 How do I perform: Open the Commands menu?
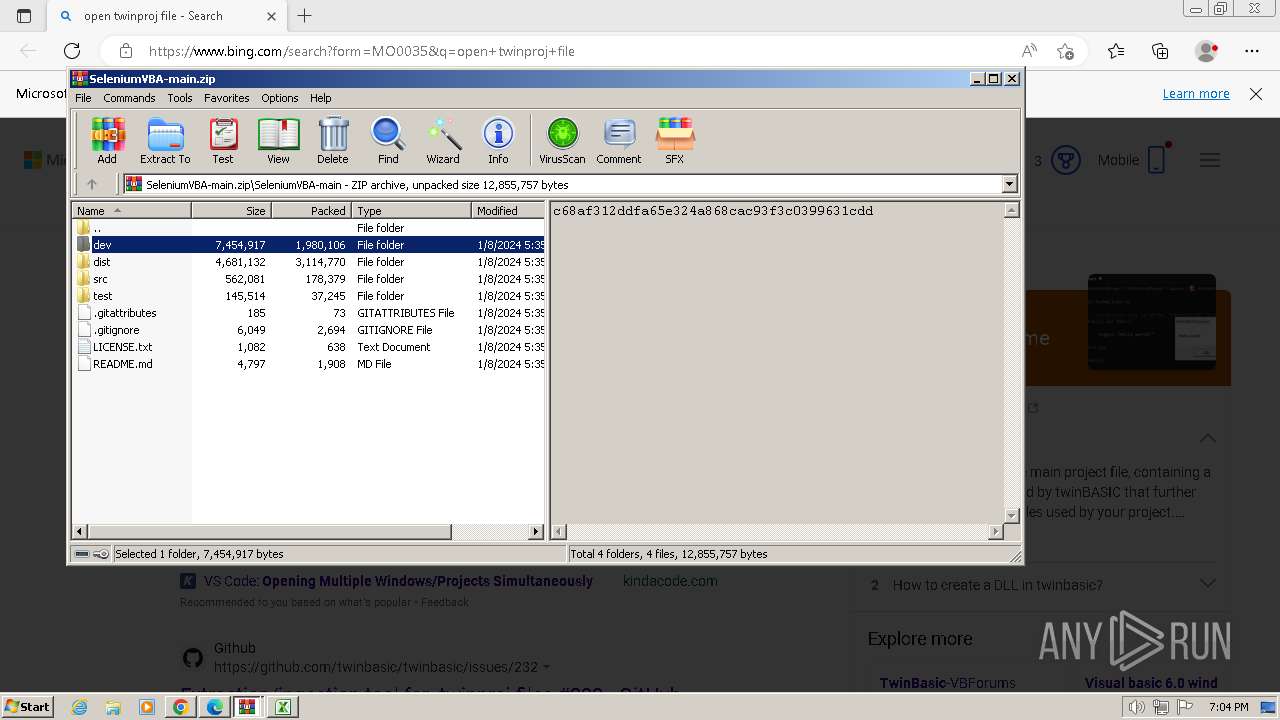pyautogui.click(x=129, y=98)
